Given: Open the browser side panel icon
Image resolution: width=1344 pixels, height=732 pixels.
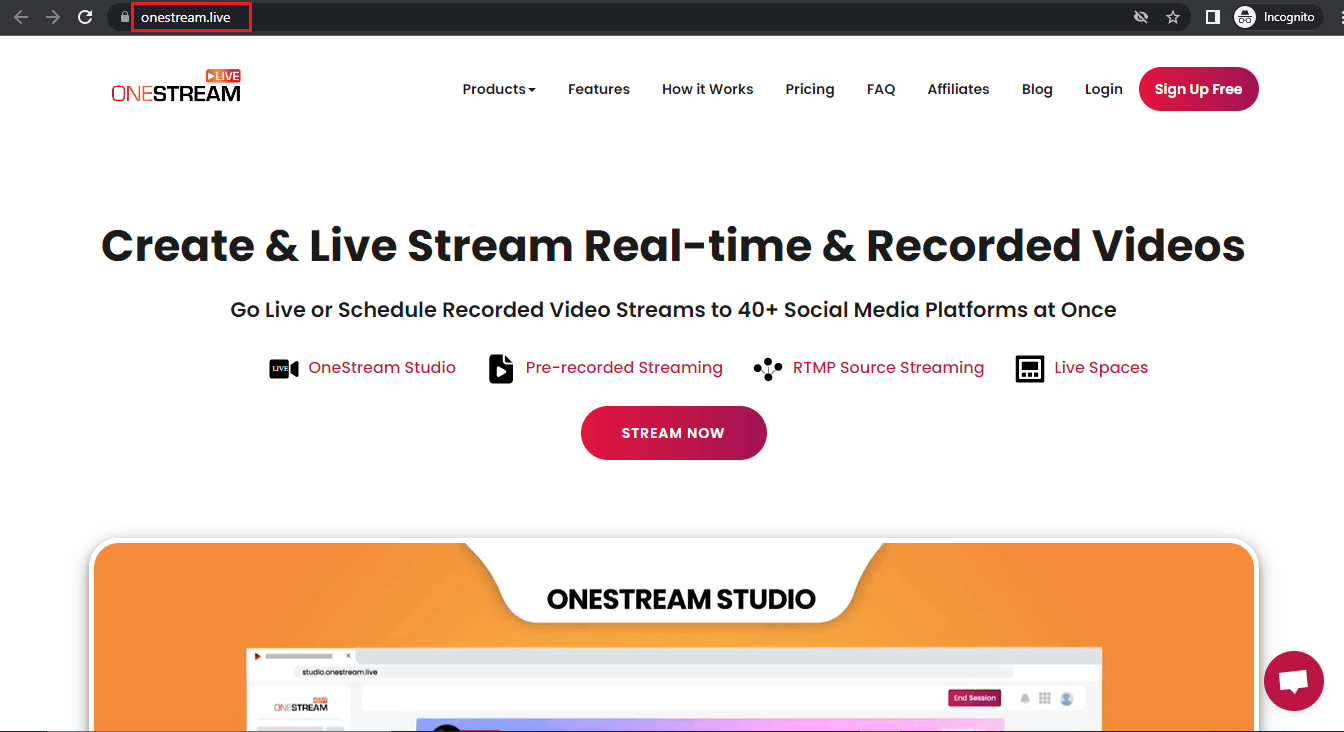Looking at the screenshot, I should point(1212,17).
